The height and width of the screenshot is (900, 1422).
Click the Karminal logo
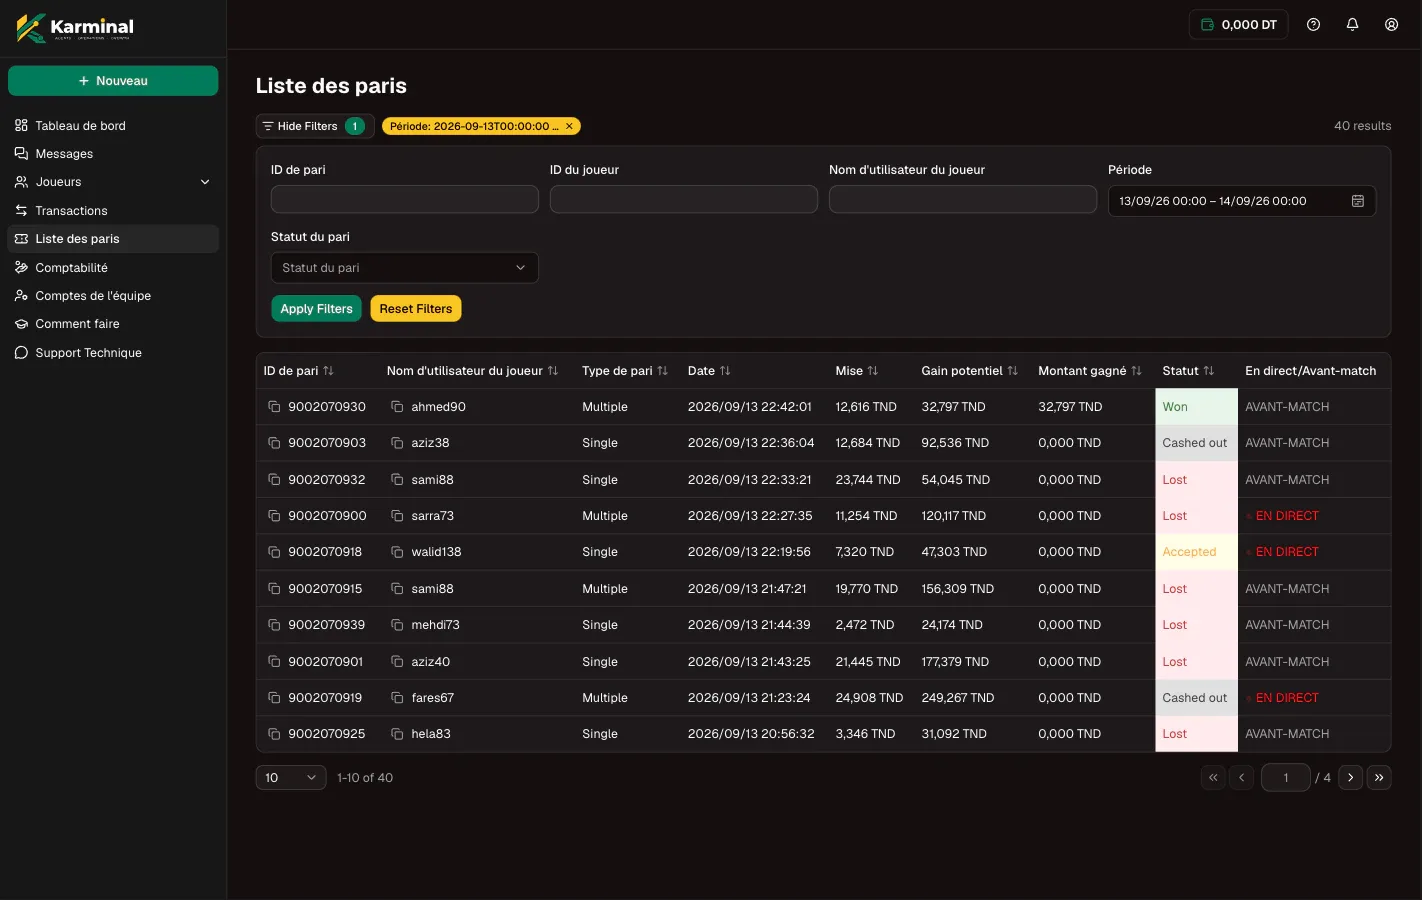(x=75, y=27)
